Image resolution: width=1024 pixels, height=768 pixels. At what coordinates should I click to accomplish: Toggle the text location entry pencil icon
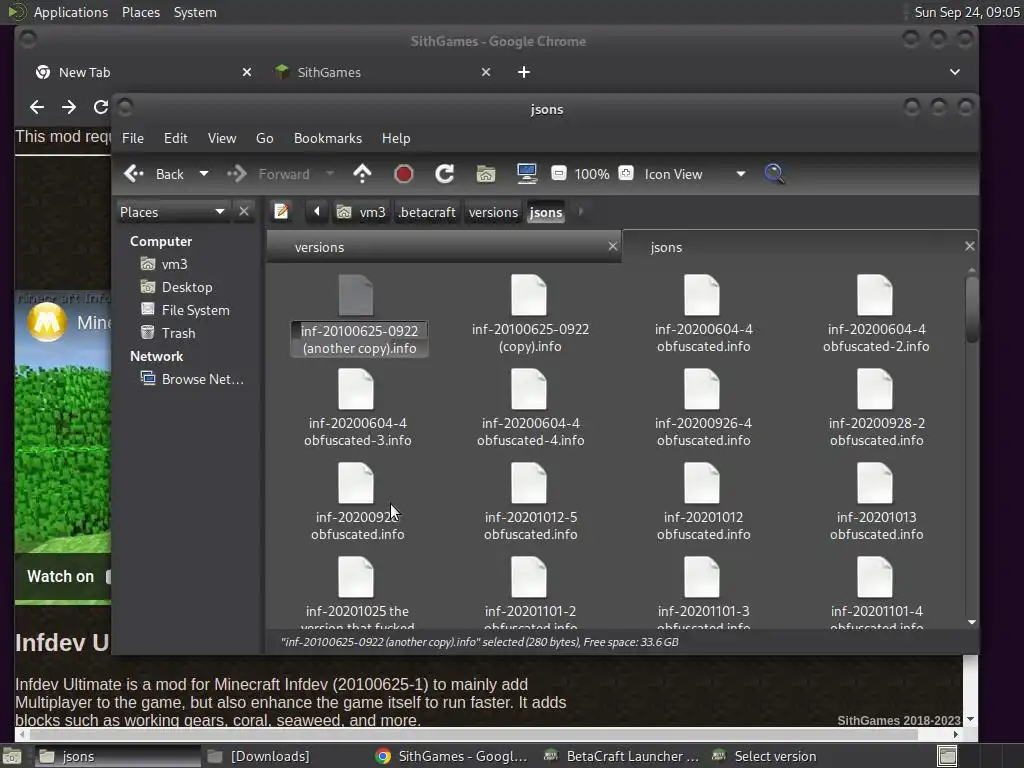281,212
